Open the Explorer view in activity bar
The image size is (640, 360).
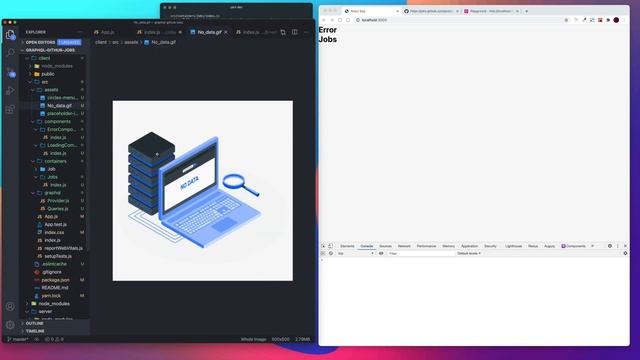pos(11,35)
